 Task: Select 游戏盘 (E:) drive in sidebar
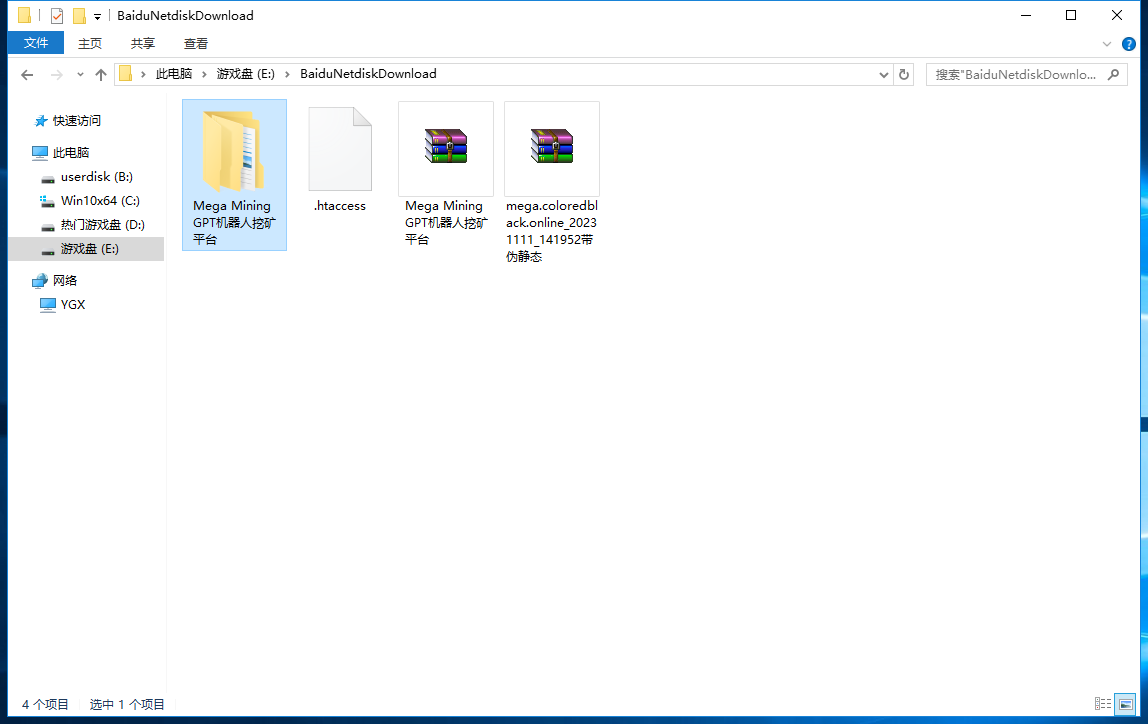86,249
